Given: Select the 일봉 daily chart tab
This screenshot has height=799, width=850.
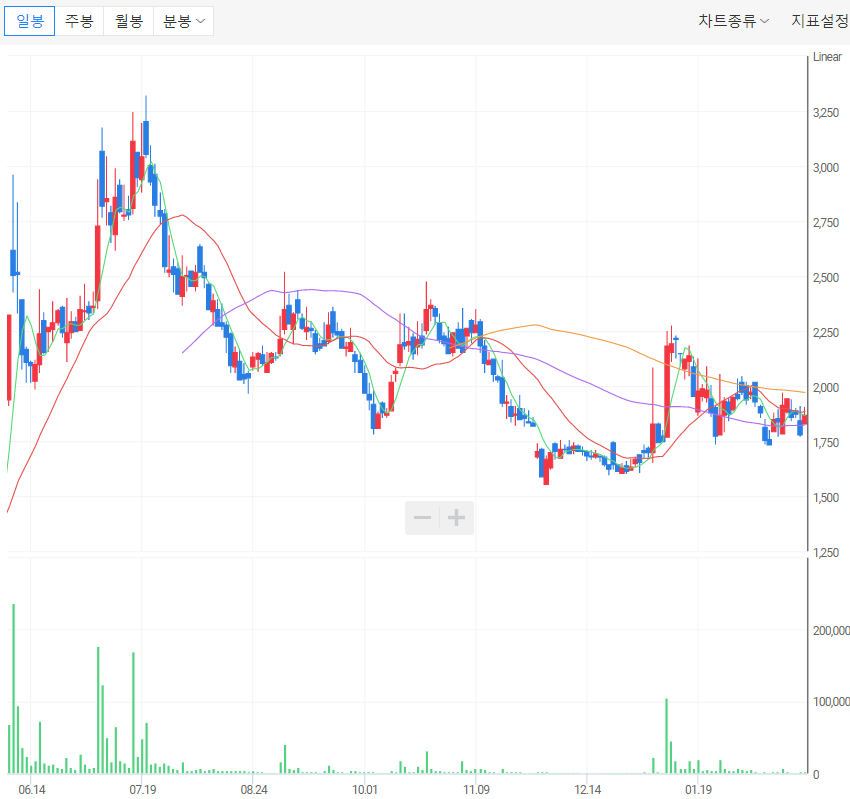Looking at the screenshot, I should [29, 21].
